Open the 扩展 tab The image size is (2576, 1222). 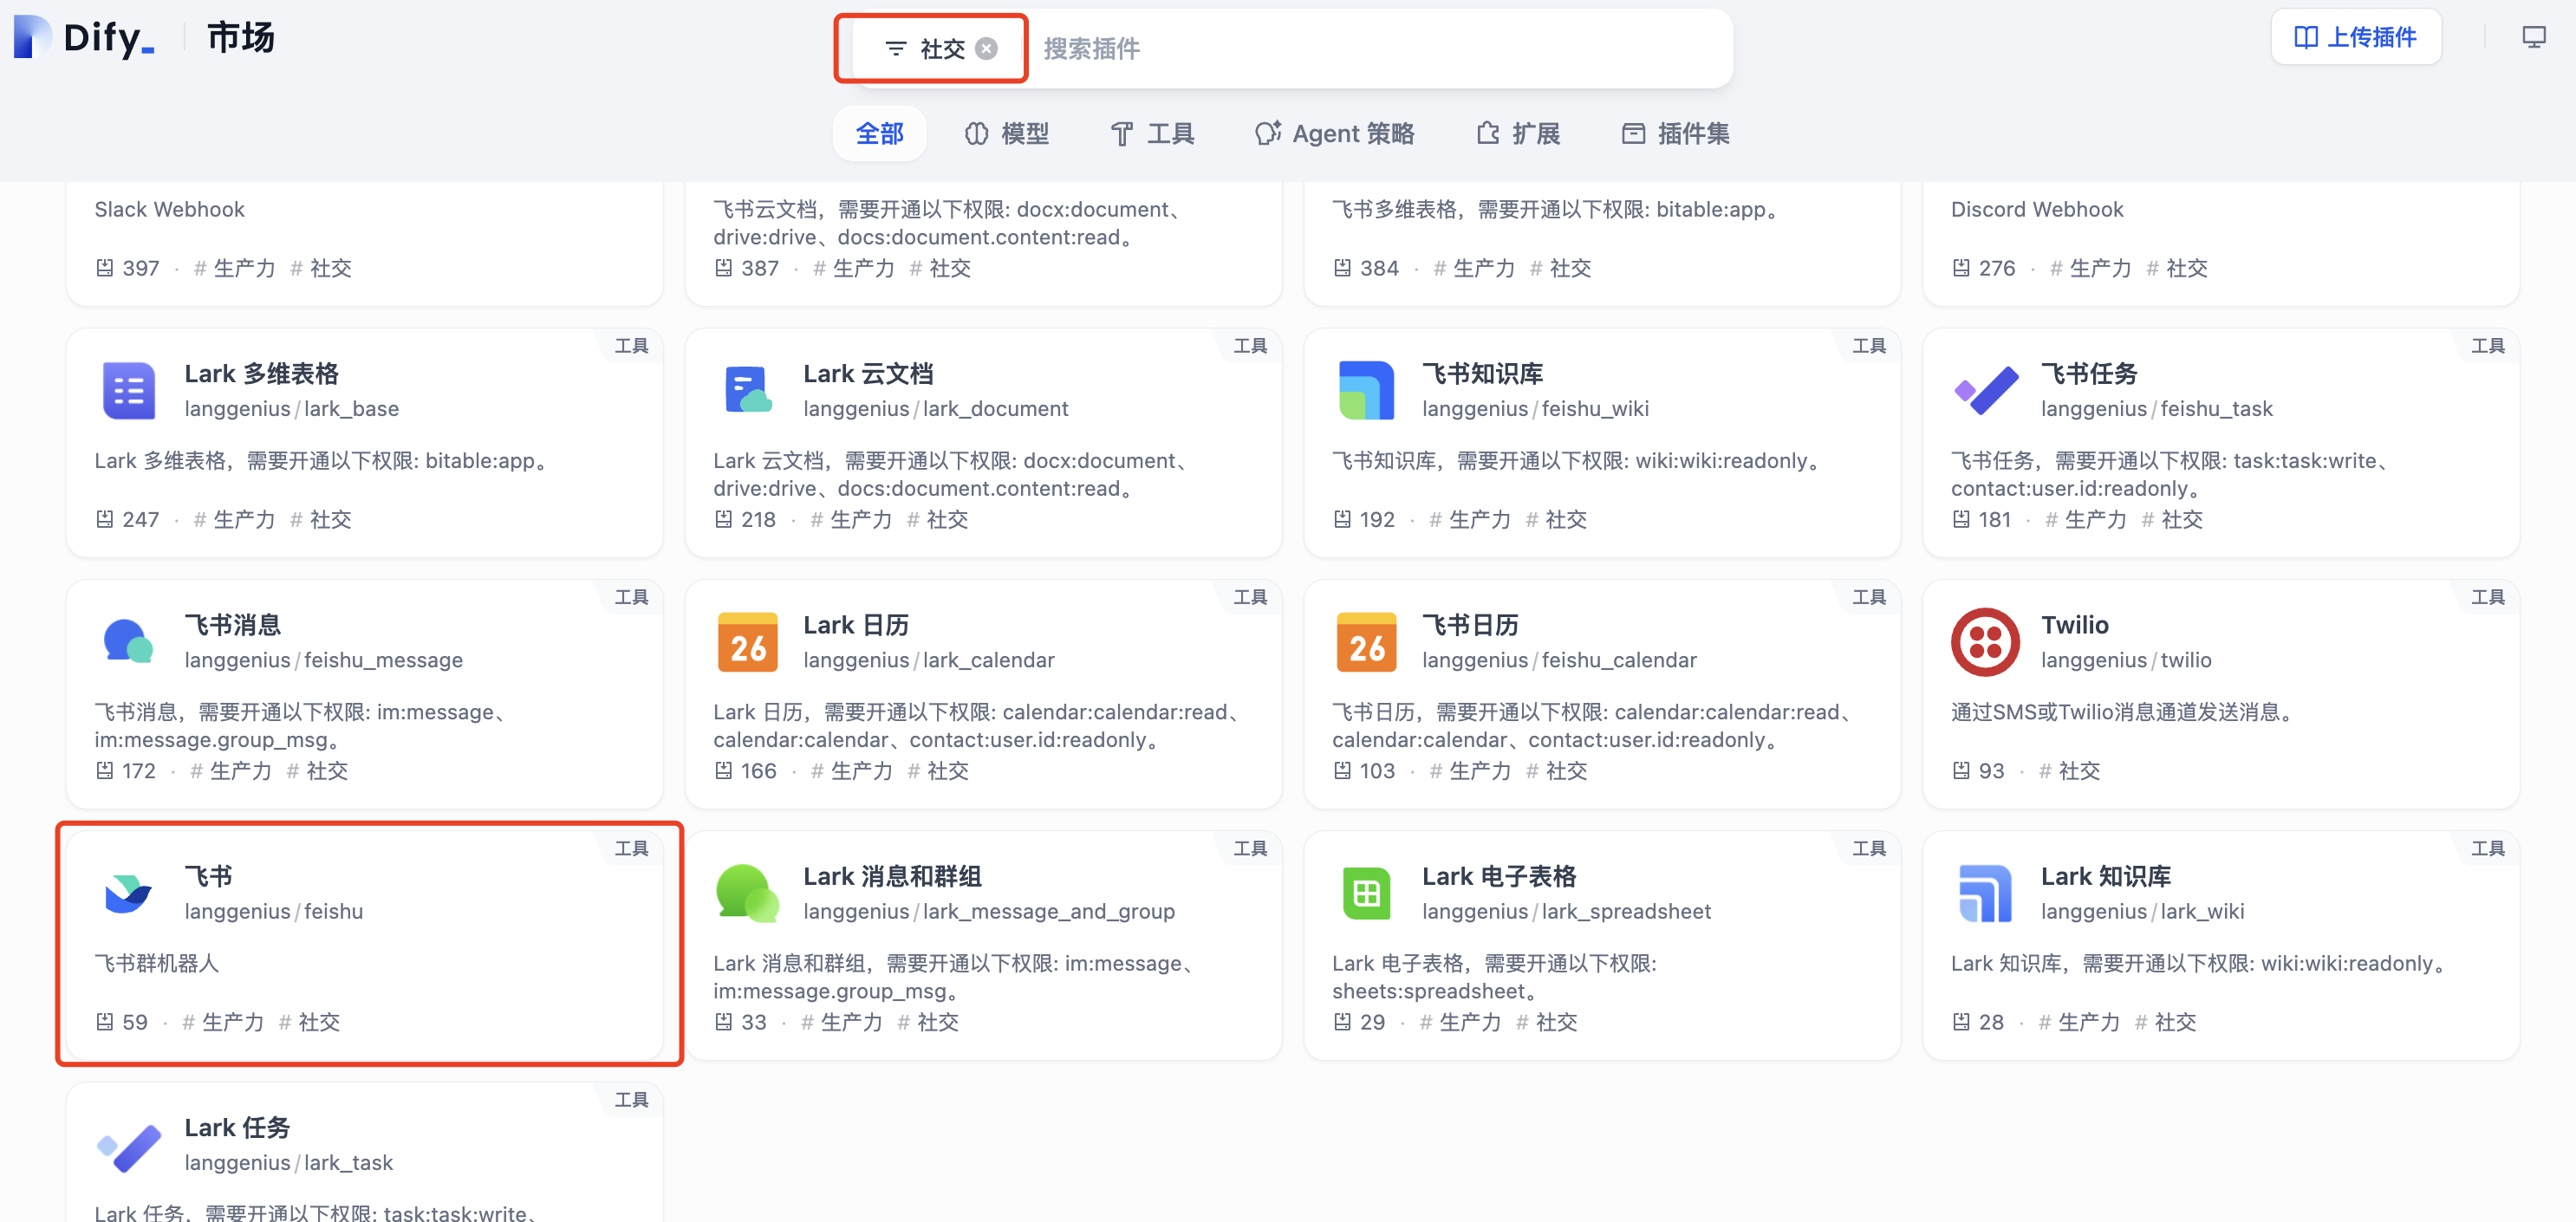click(1518, 133)
